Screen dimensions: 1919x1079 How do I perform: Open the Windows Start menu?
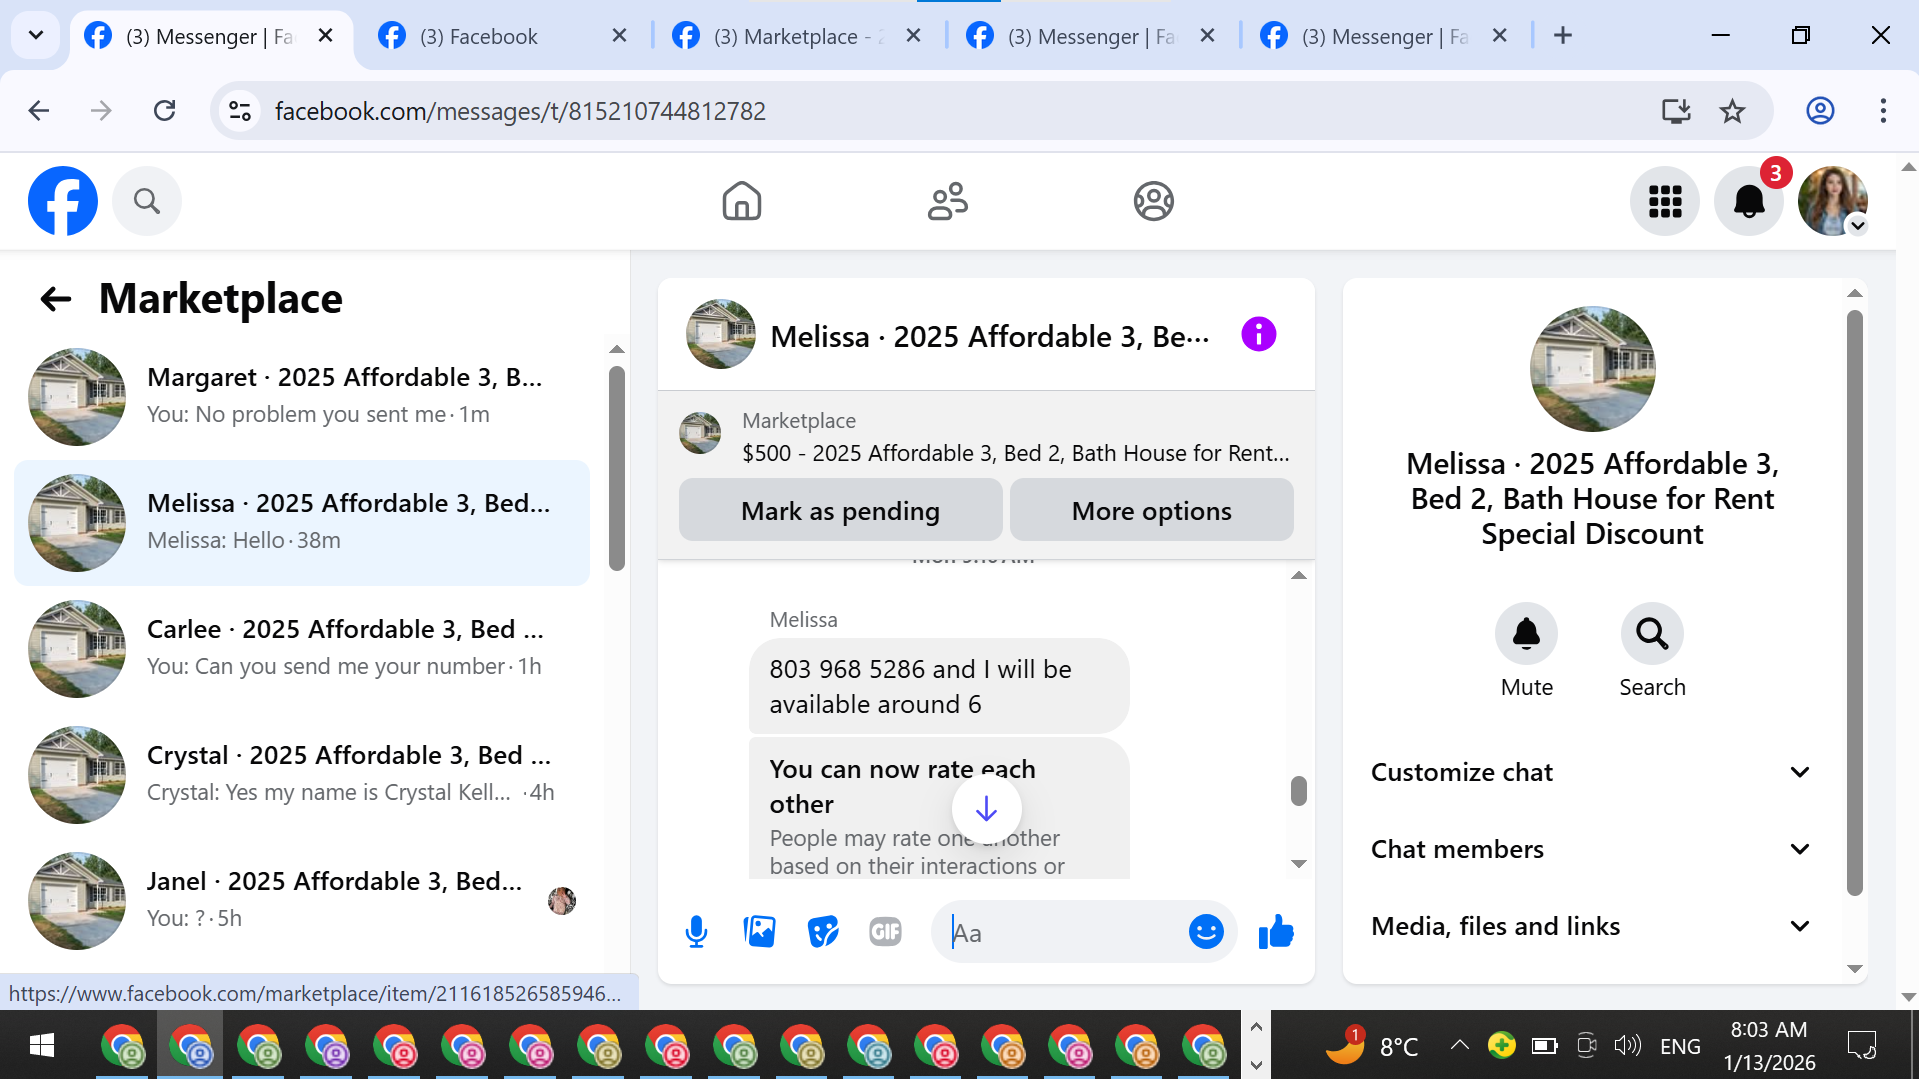42,1045
